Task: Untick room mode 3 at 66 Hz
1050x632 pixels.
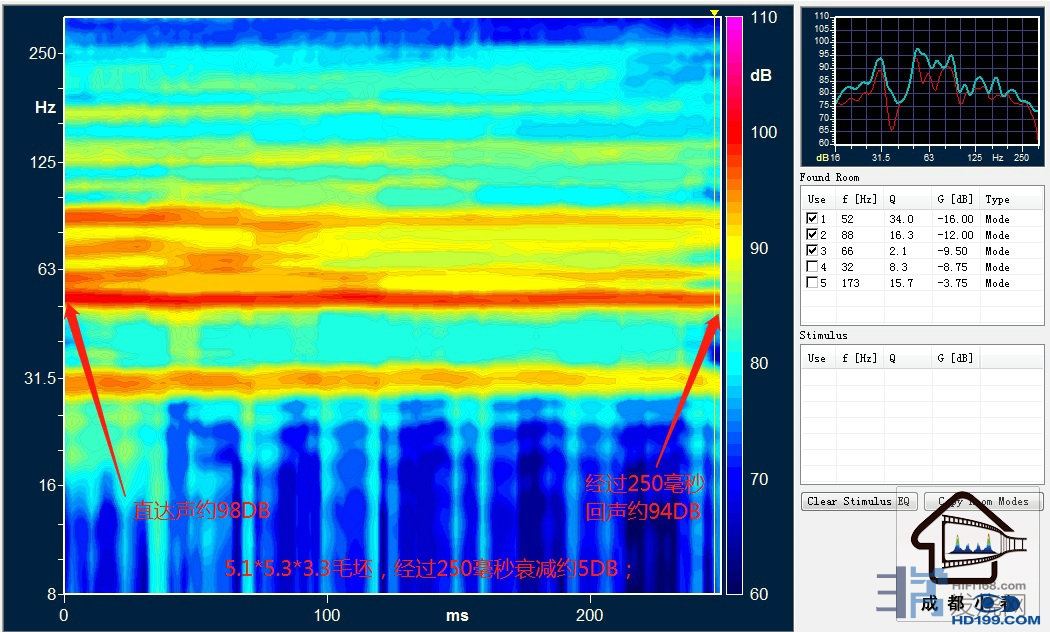Action: click(x=812, y=250)
